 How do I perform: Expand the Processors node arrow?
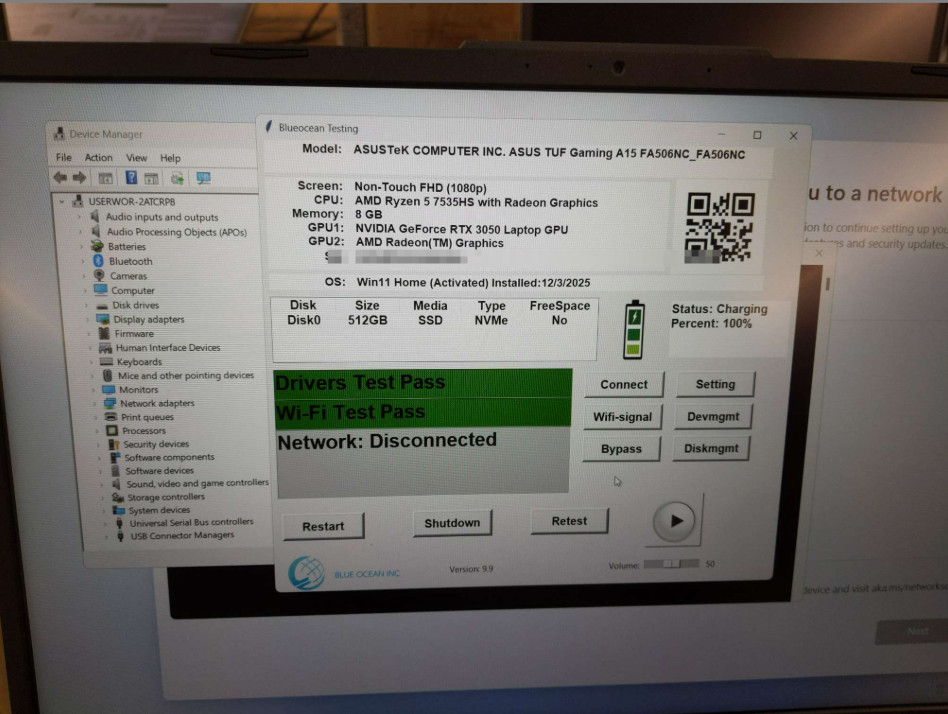[x=97, y=430]
